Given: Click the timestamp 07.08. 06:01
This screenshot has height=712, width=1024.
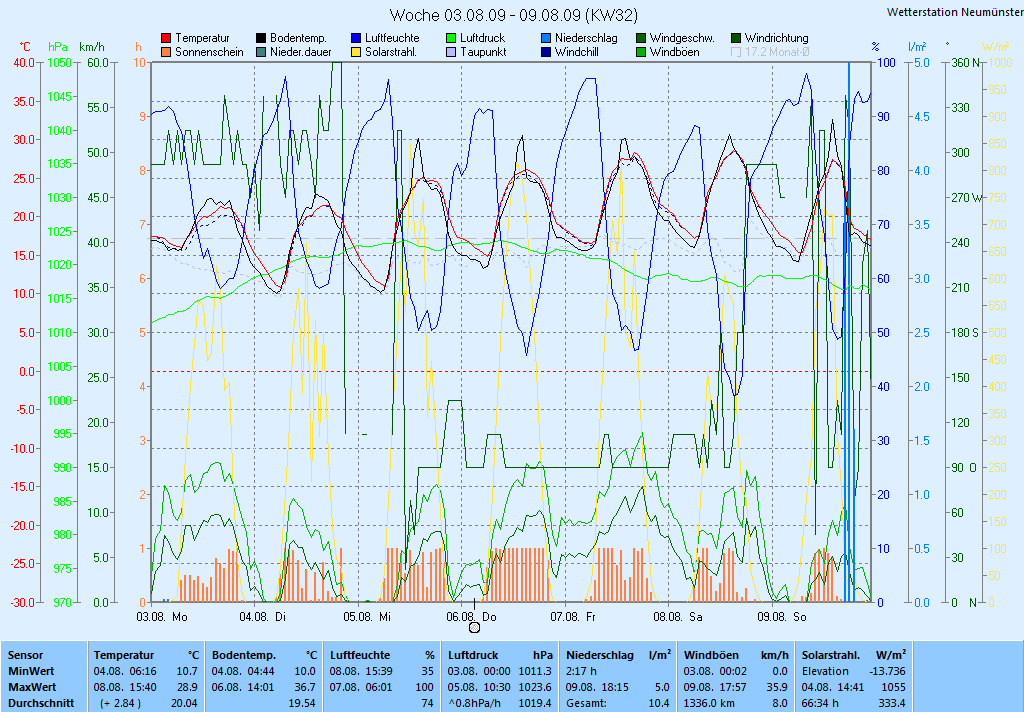Looking at the screenshot, I should [361, 688].
